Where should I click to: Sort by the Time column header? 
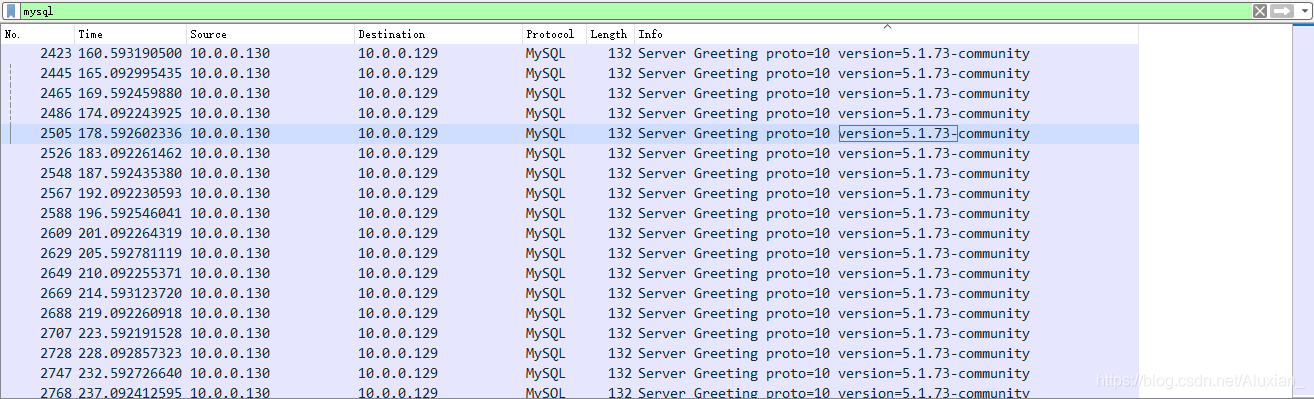130,34
